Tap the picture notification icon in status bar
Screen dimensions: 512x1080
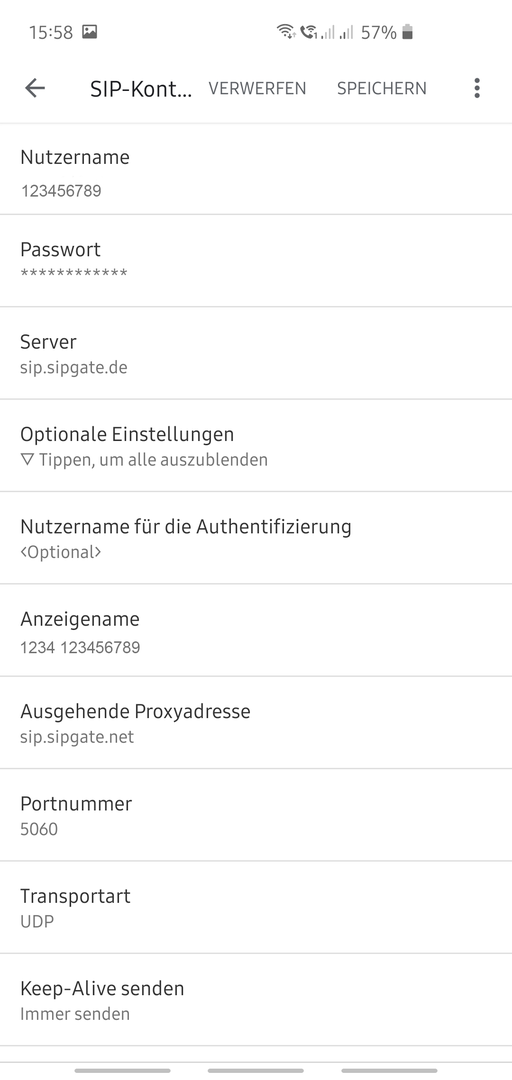90,32
